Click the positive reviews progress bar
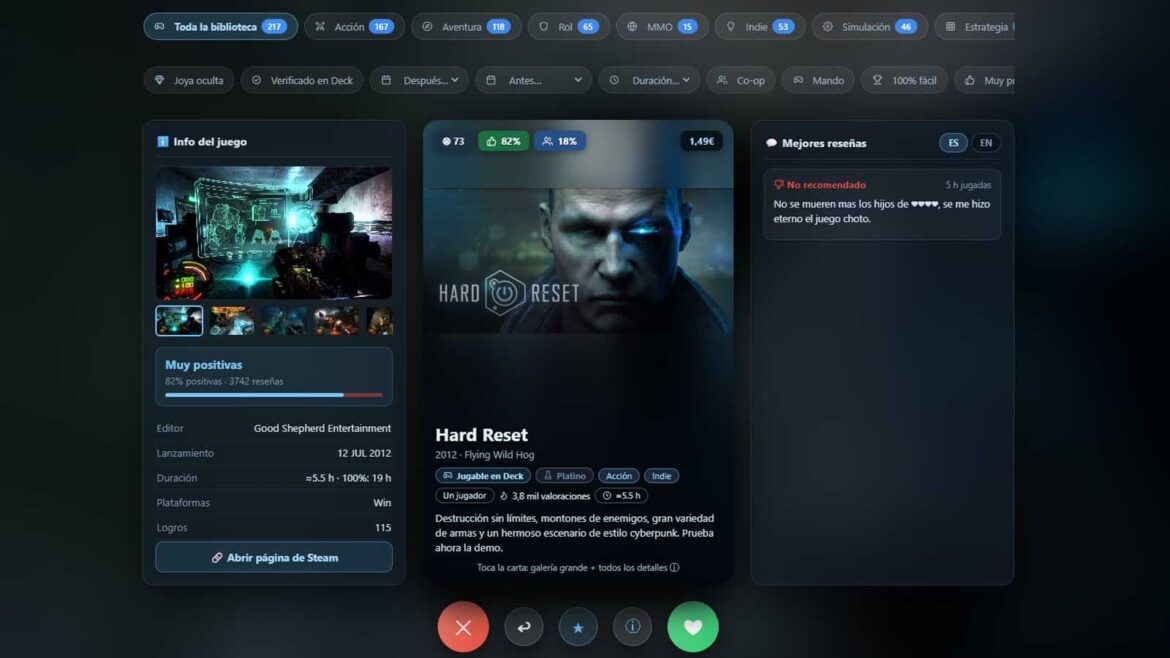1170x658 pixels. click(274, 395)
